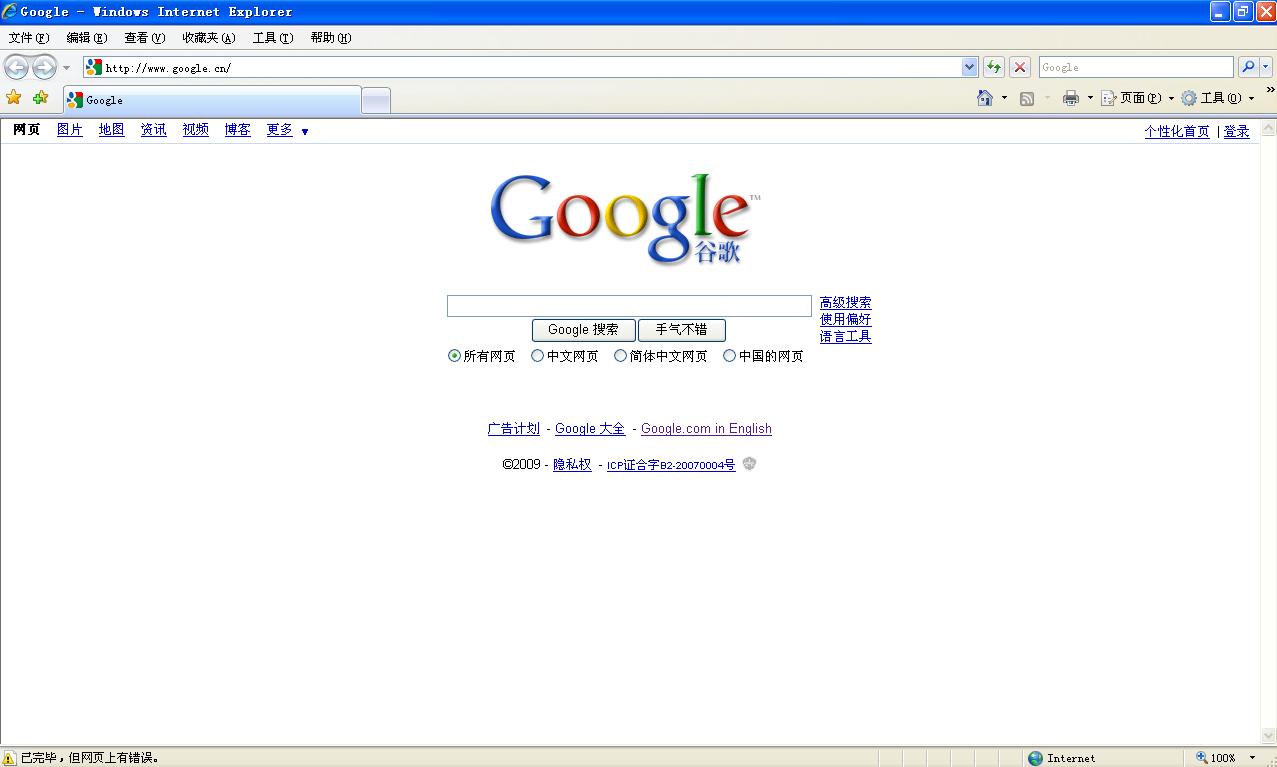Screen dimensions: 1277x767
Task: Open the 博客 link
Action: (238, 130)
